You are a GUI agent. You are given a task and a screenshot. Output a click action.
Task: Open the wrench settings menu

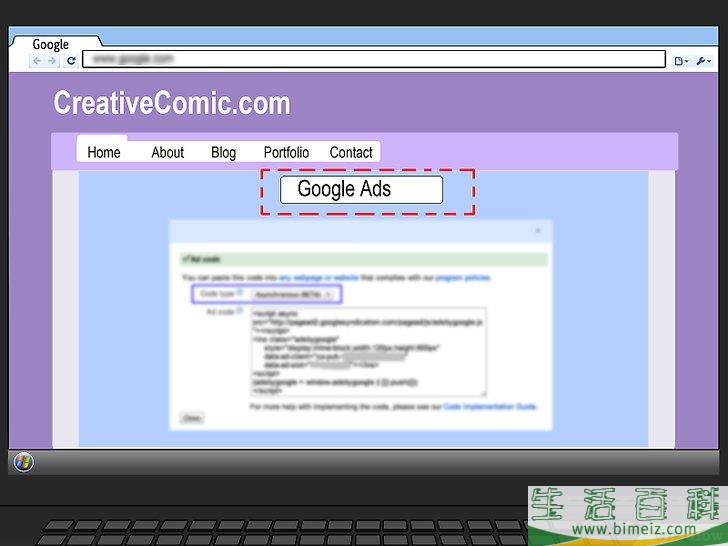(703, 61)
